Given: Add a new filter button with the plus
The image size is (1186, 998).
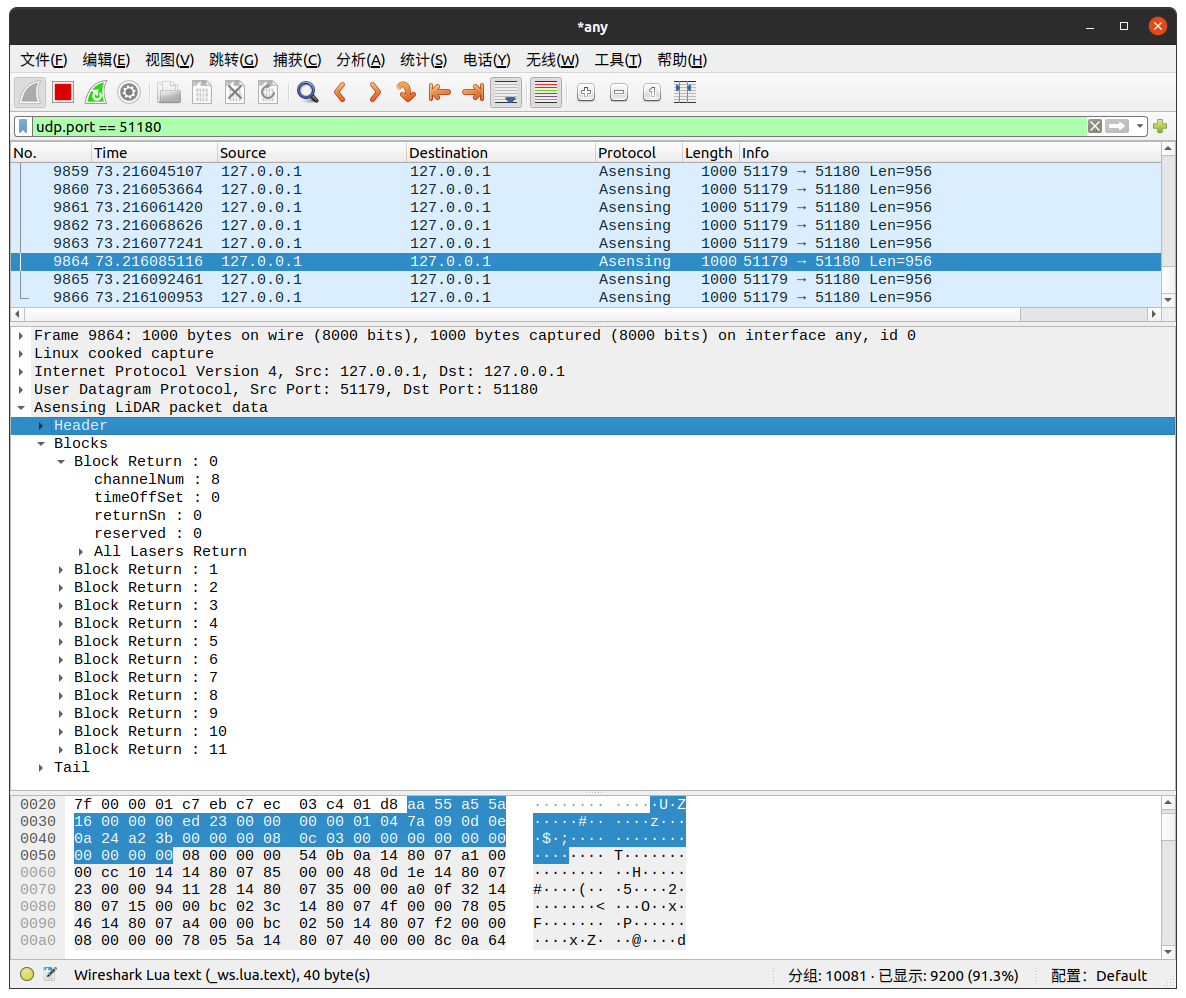Looking at the screenshot, I should point(1159,126).
